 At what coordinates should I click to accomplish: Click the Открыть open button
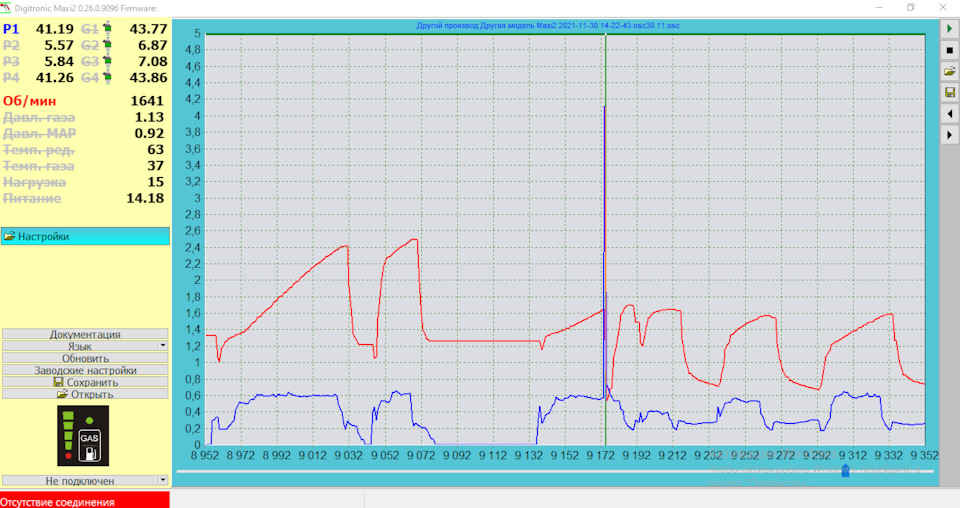85,394
